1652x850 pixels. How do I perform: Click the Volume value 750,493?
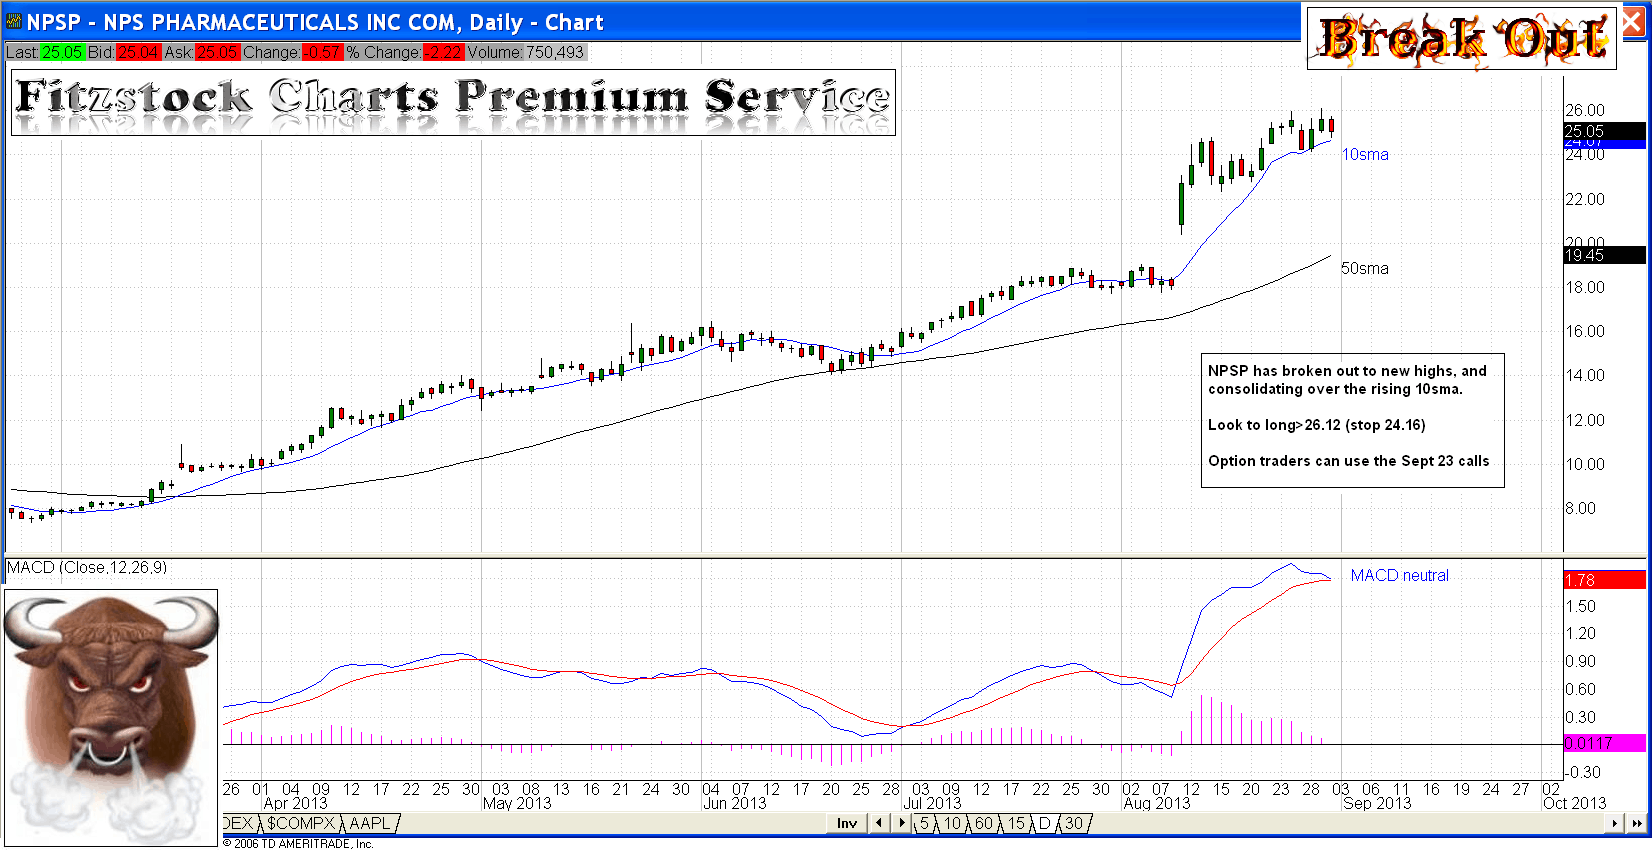[x=555, y=52]
